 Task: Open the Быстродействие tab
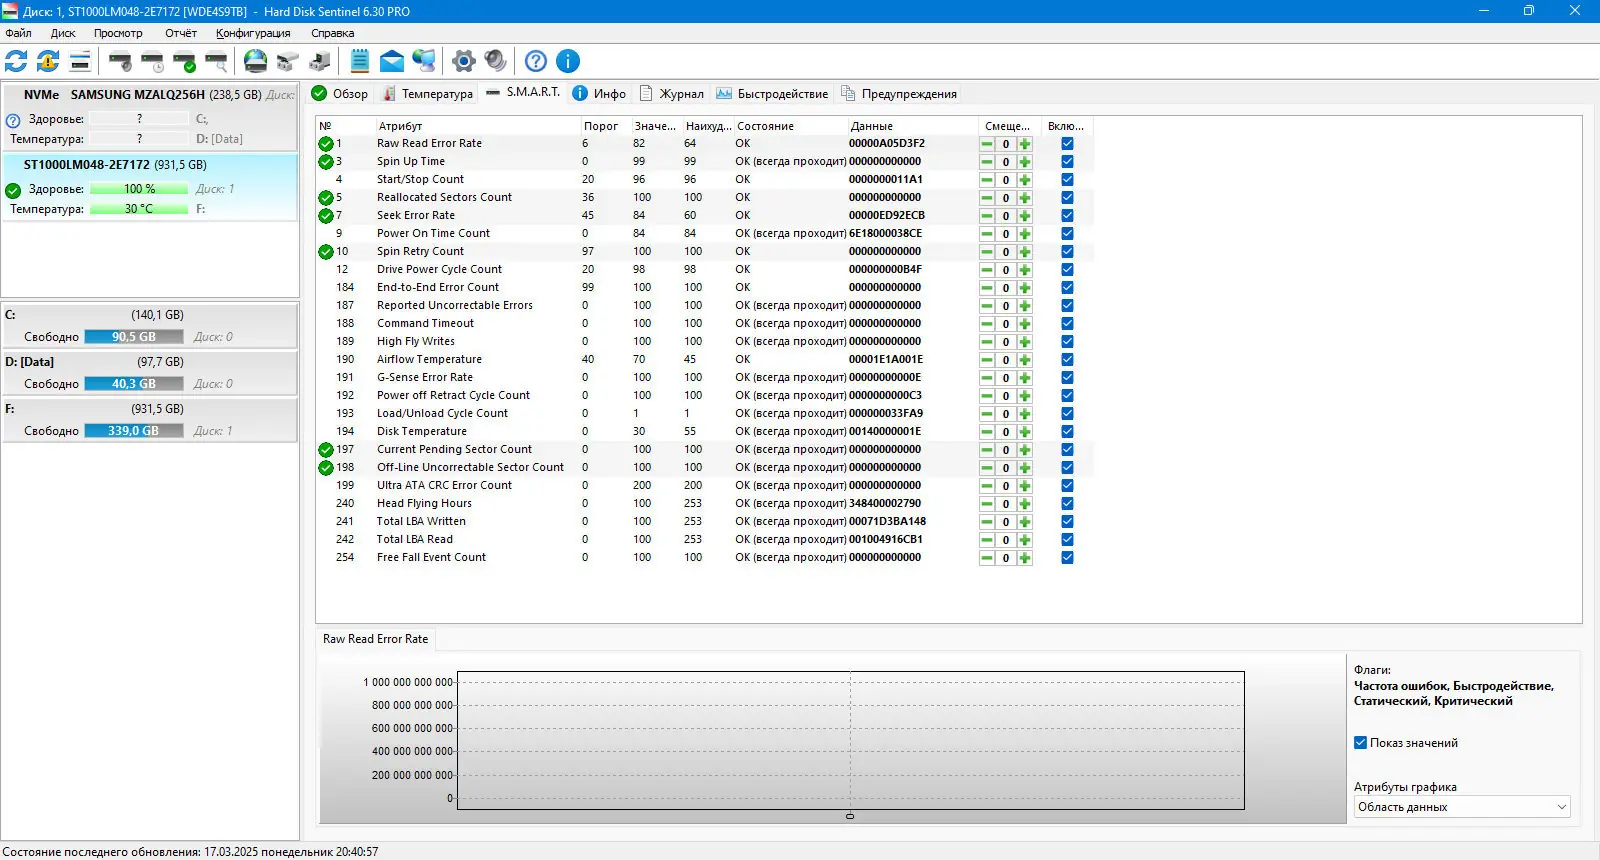click(x=773, y=94)
